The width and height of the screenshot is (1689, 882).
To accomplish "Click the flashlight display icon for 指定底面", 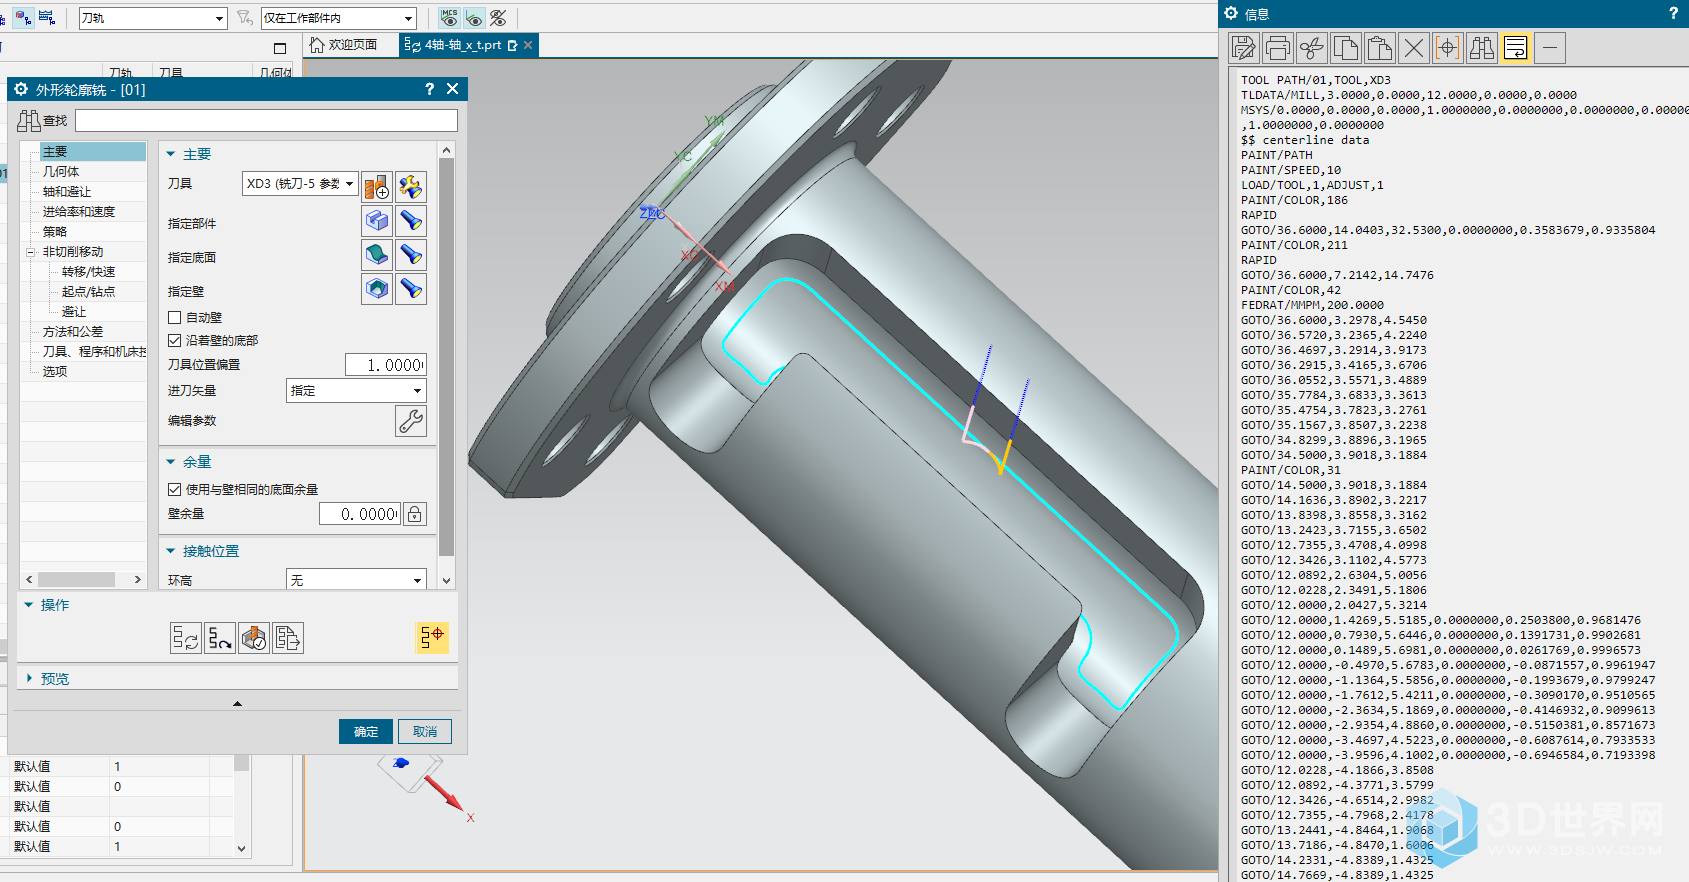I will click(411, 255).
